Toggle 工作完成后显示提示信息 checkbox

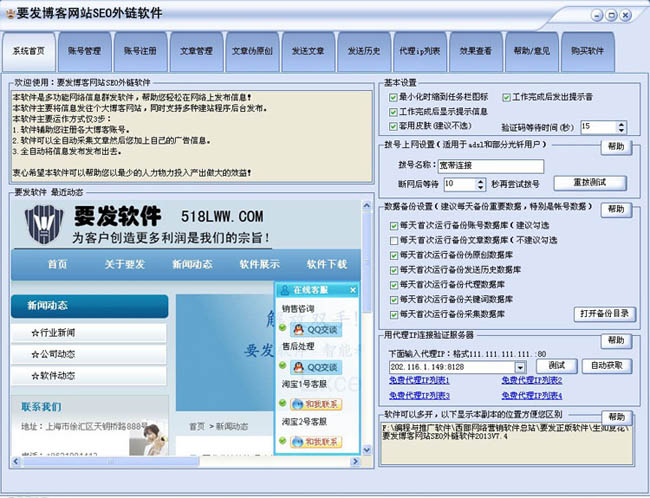tap(393, 112)
